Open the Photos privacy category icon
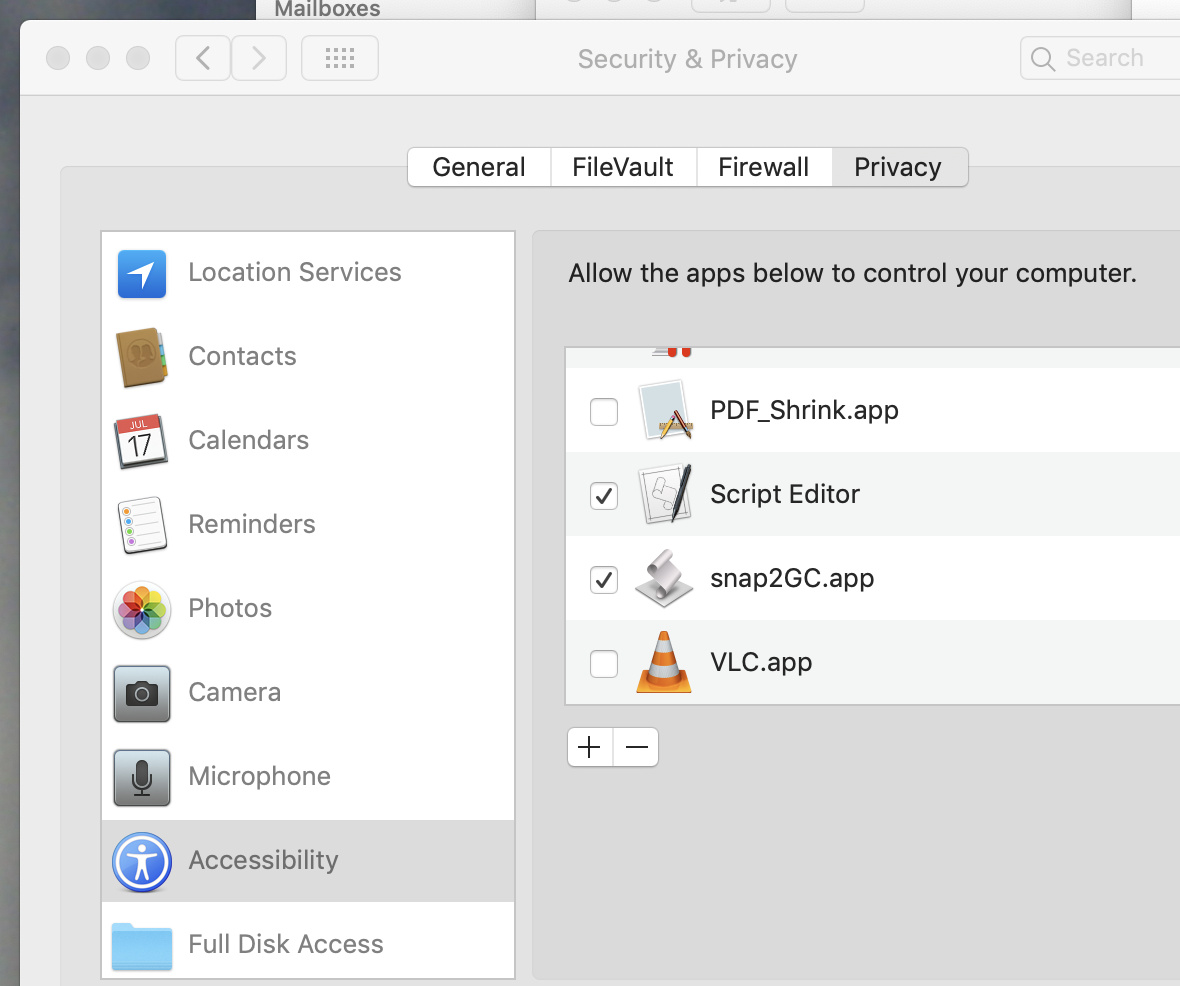 142,609
